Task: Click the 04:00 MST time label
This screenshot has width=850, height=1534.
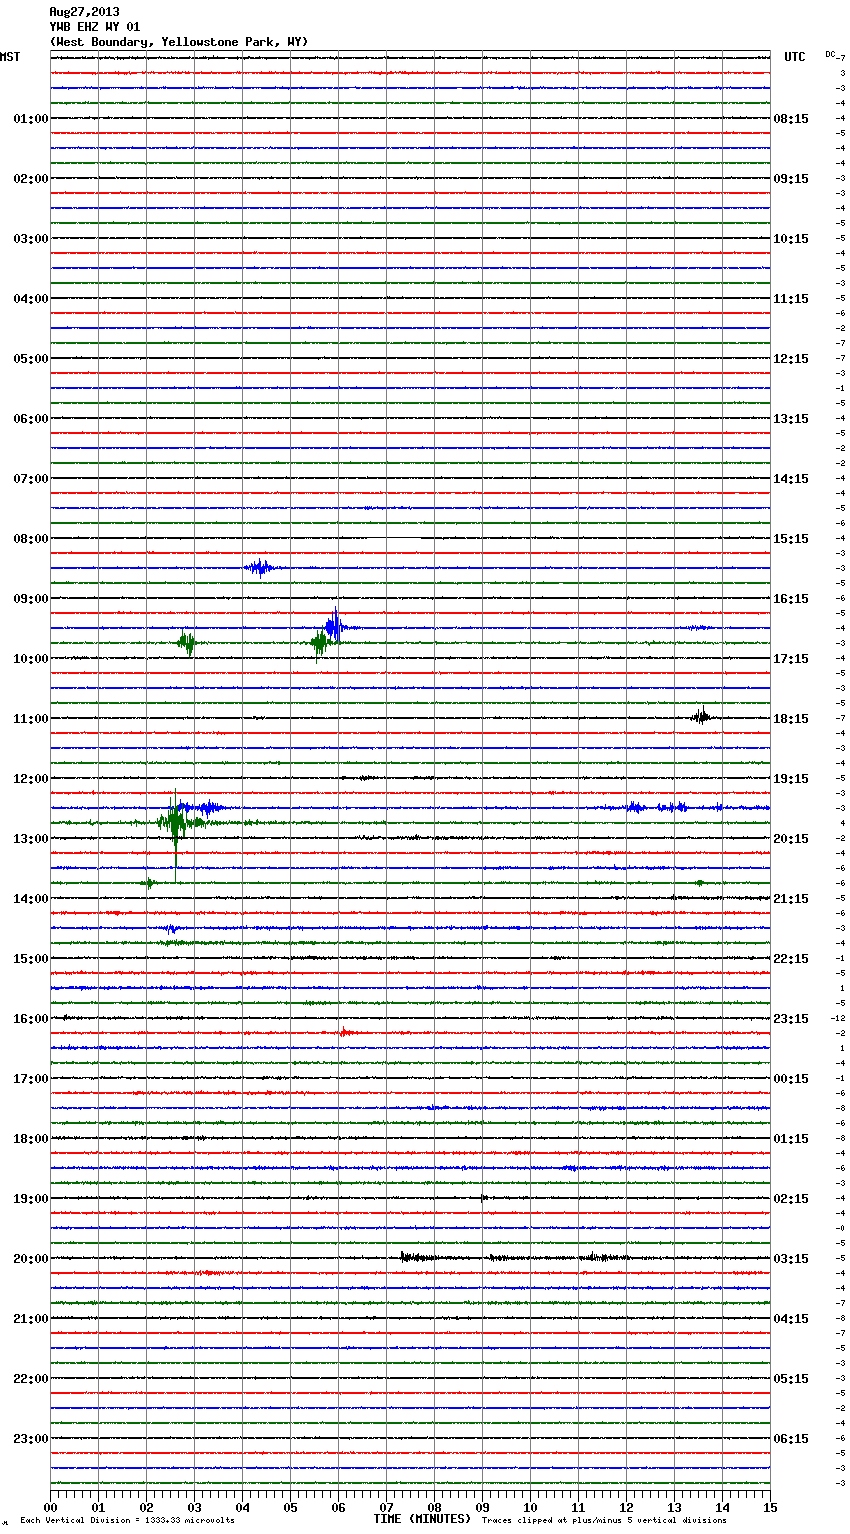Action: pos(31,299)
